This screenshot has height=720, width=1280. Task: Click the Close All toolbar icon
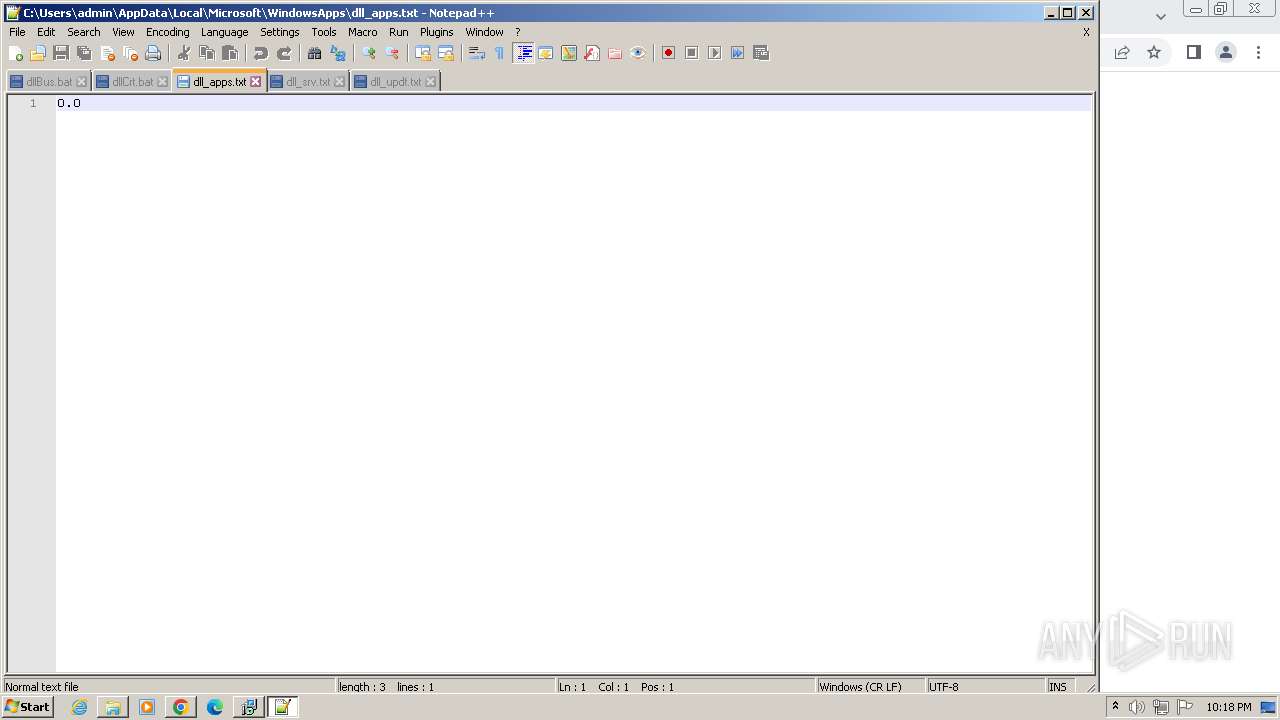click(130, 53)
